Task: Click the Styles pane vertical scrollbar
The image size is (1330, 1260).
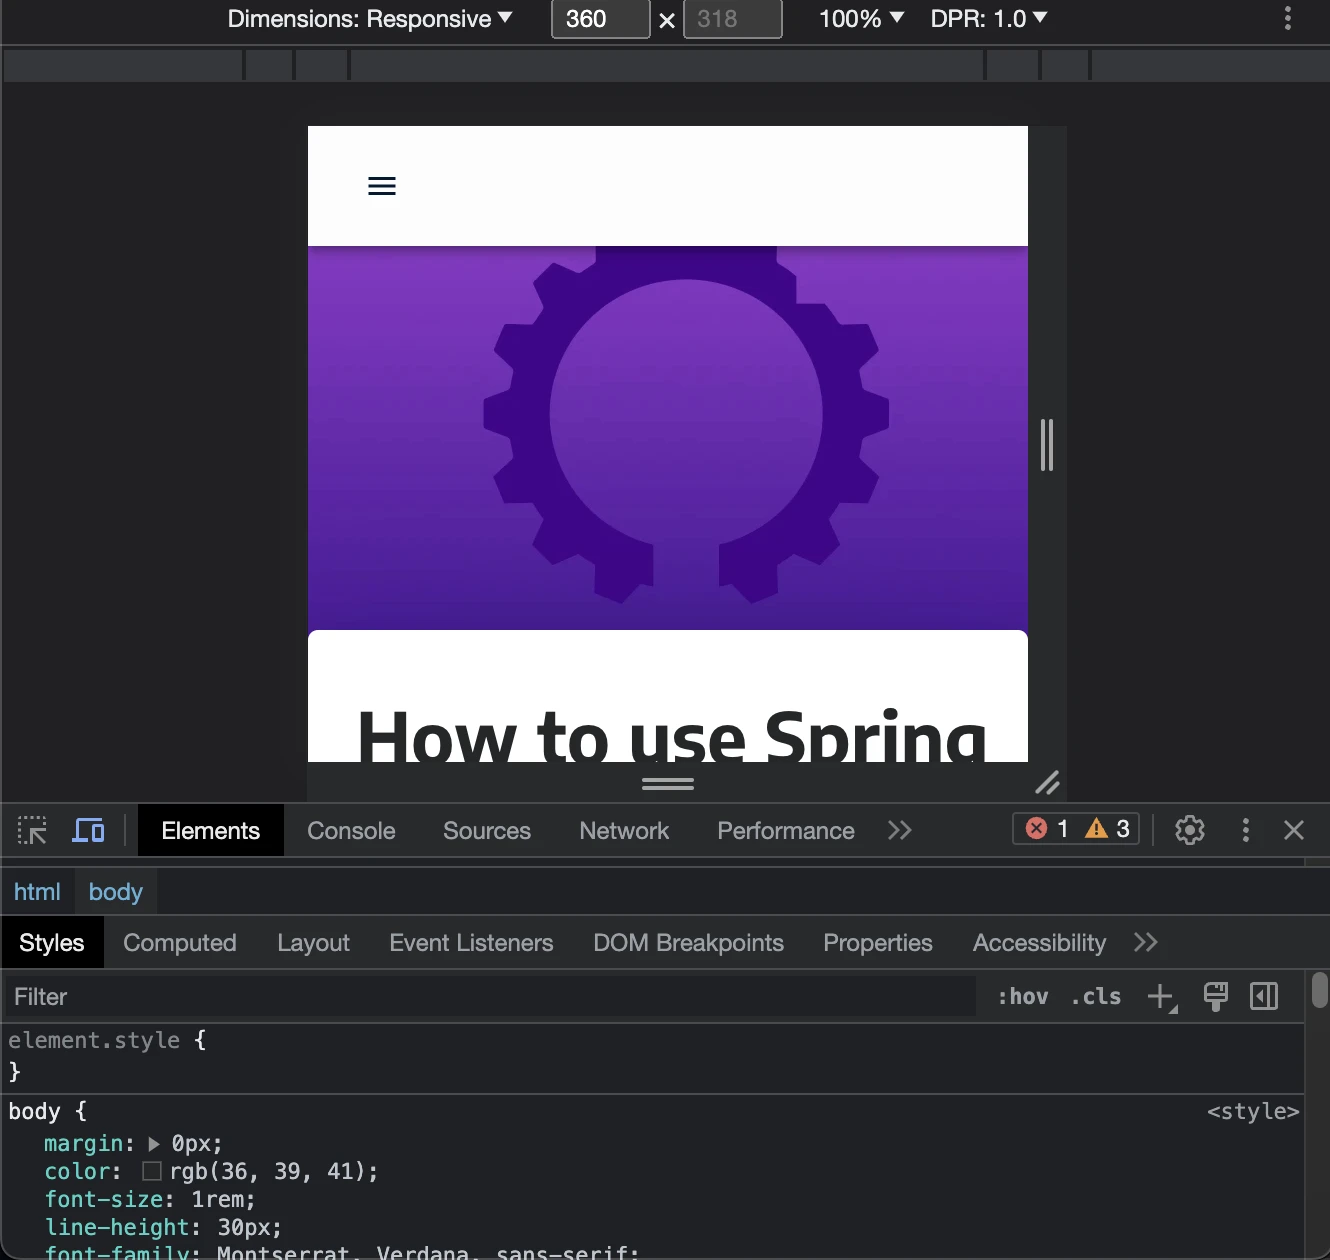Action: 1320,990
